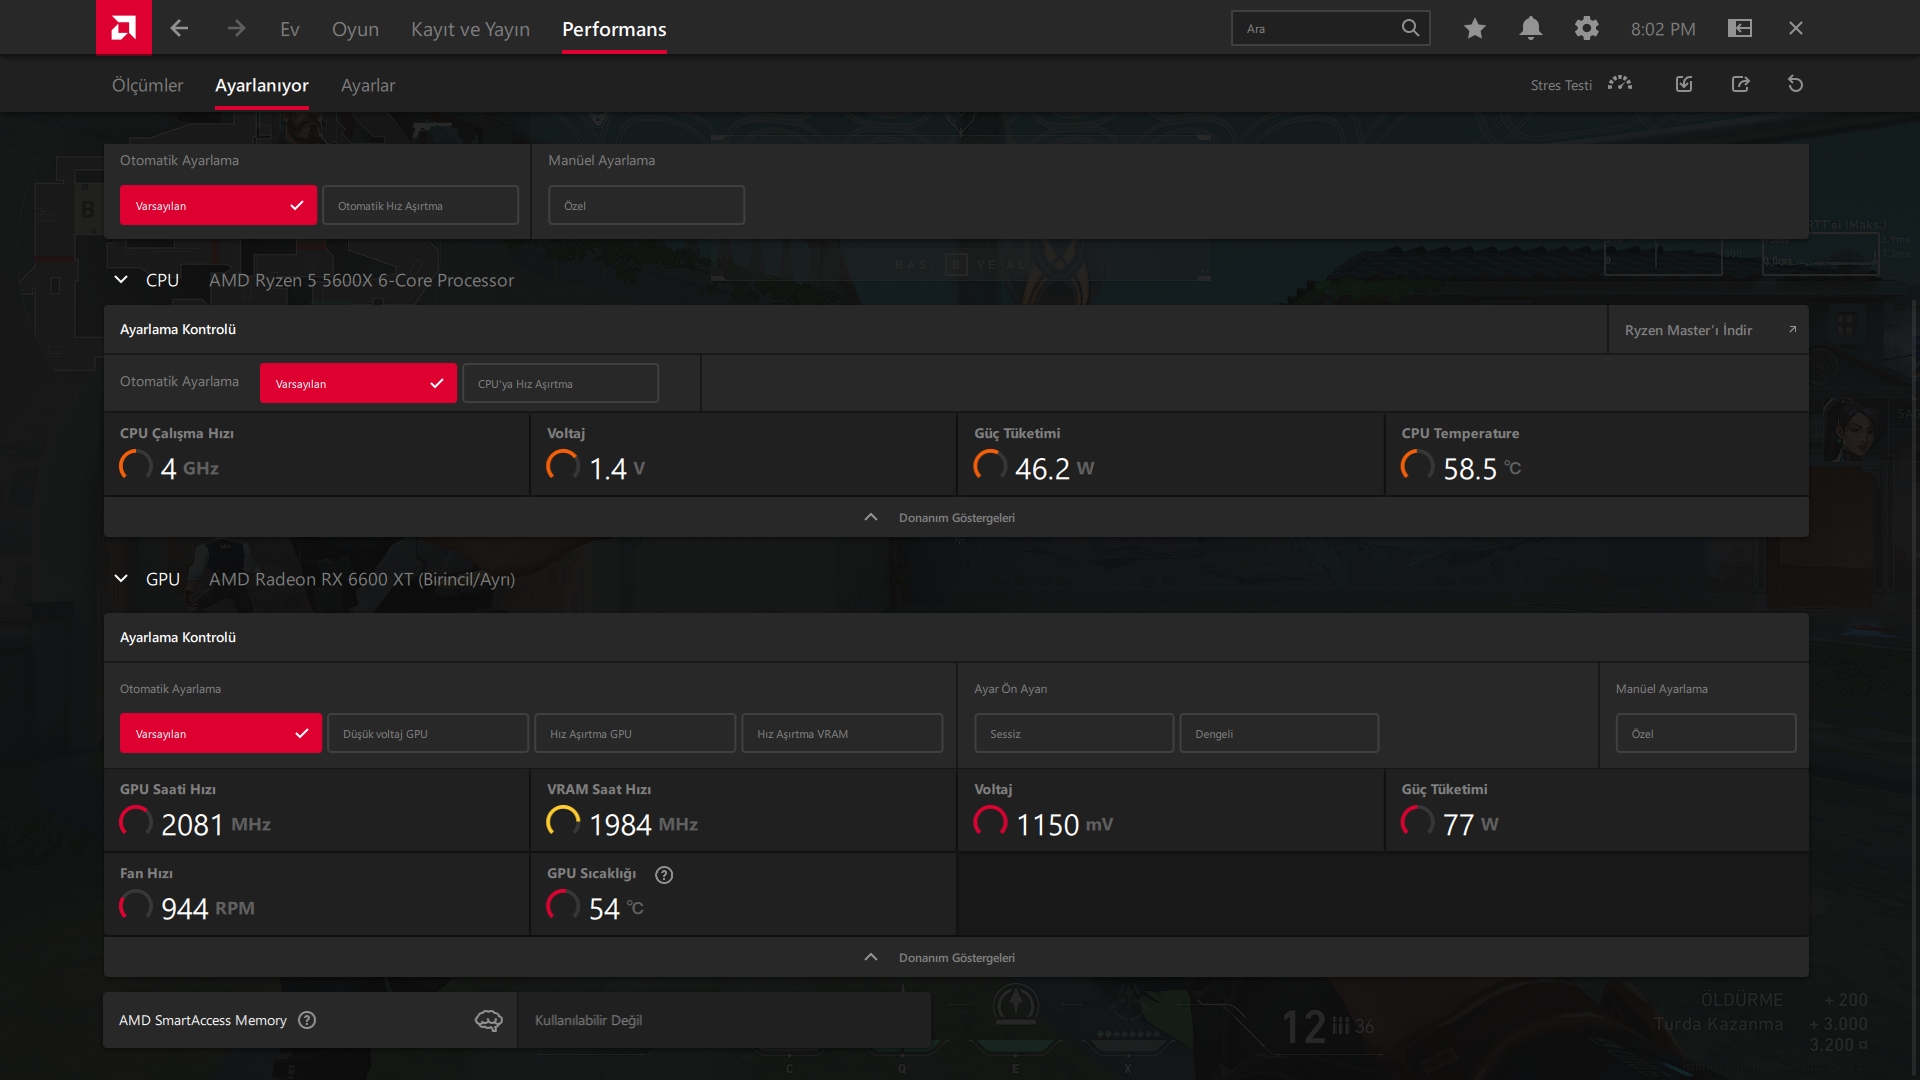Select the Sessiz tuning preset
Viewport: 1920px width, 1080px height.
click(1073, 733)
